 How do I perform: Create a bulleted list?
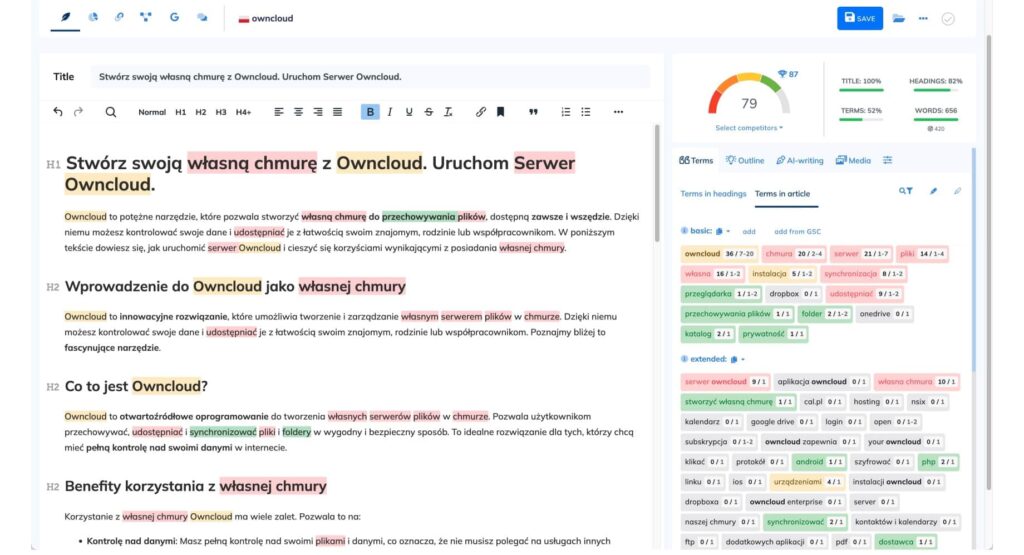click(586, 112)
